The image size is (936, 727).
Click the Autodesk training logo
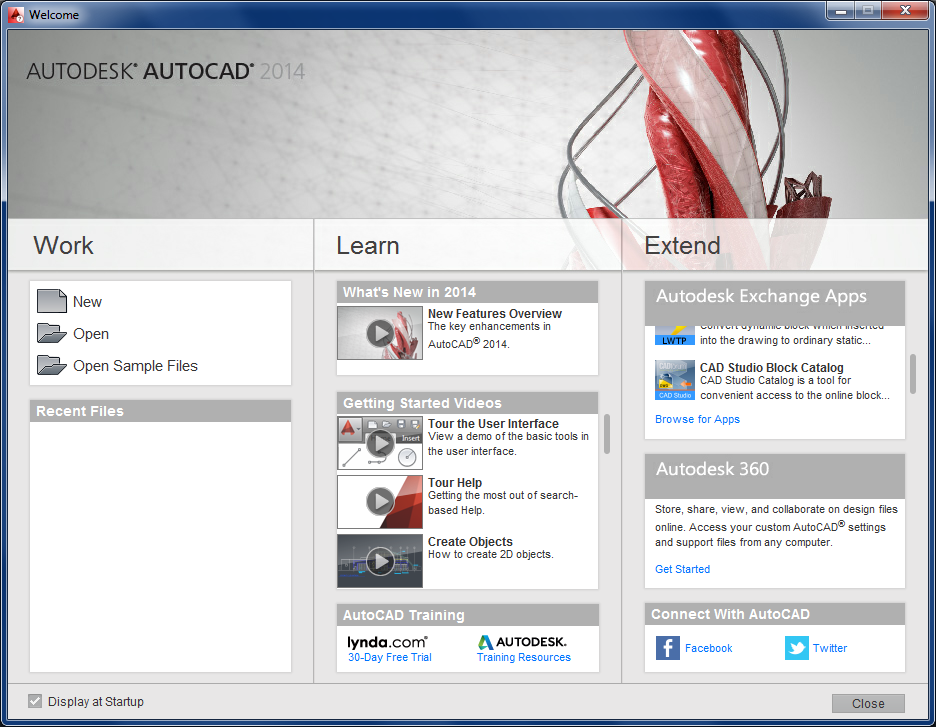[522, 642]
